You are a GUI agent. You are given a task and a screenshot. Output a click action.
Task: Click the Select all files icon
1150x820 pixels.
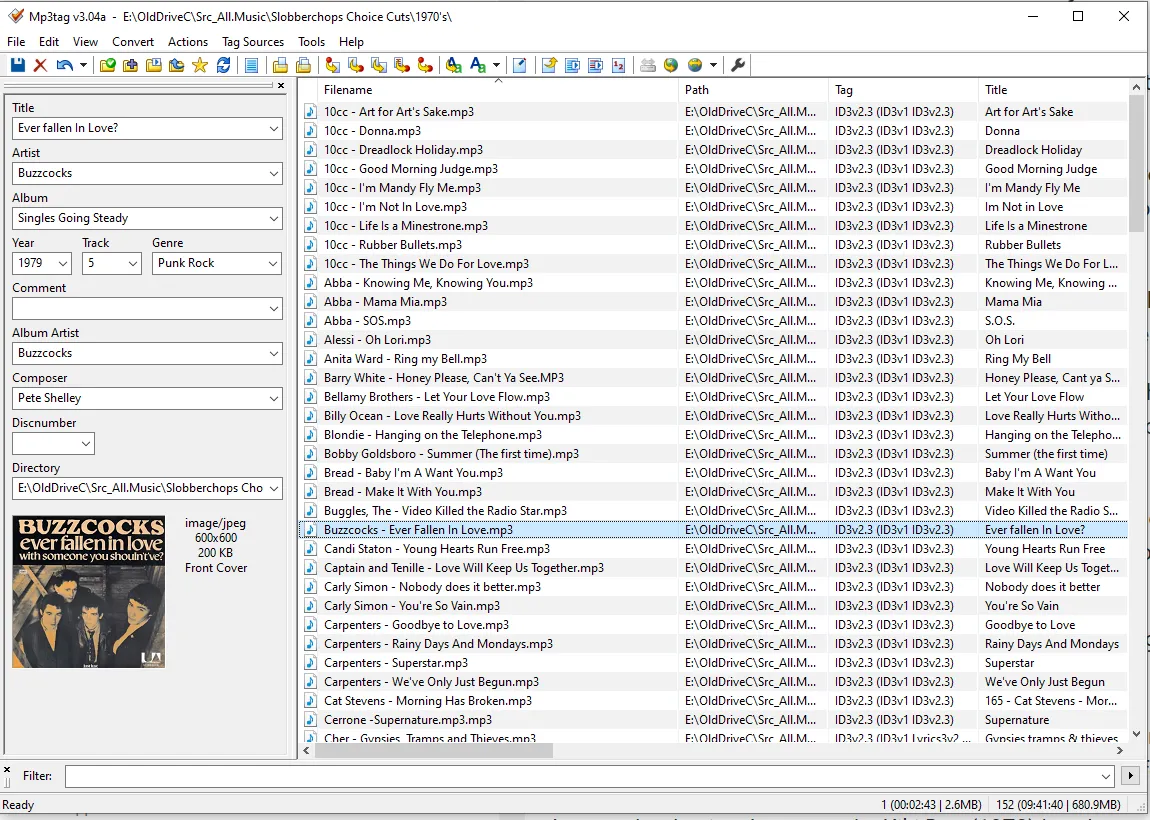[x=251, y=65]
